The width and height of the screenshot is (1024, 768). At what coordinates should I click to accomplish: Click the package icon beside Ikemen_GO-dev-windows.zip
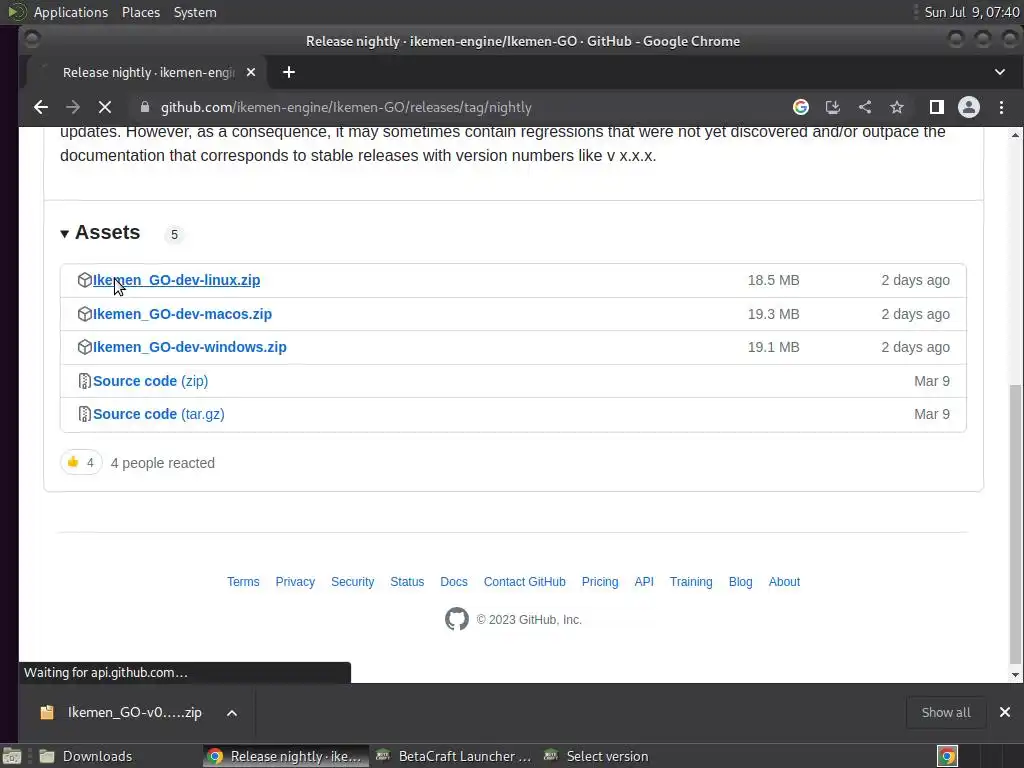pos(84,347)
